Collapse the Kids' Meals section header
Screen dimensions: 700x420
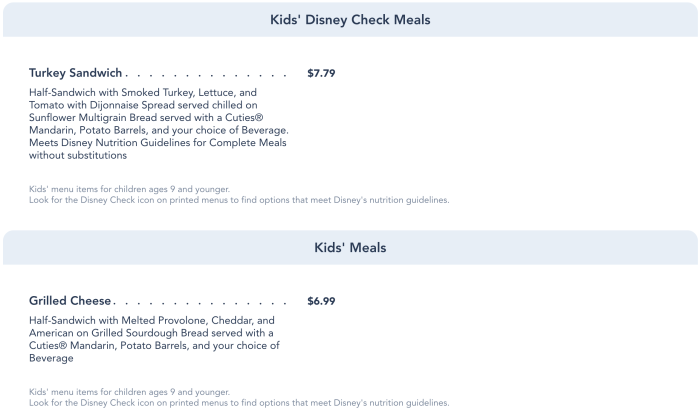tap(350, 248)
